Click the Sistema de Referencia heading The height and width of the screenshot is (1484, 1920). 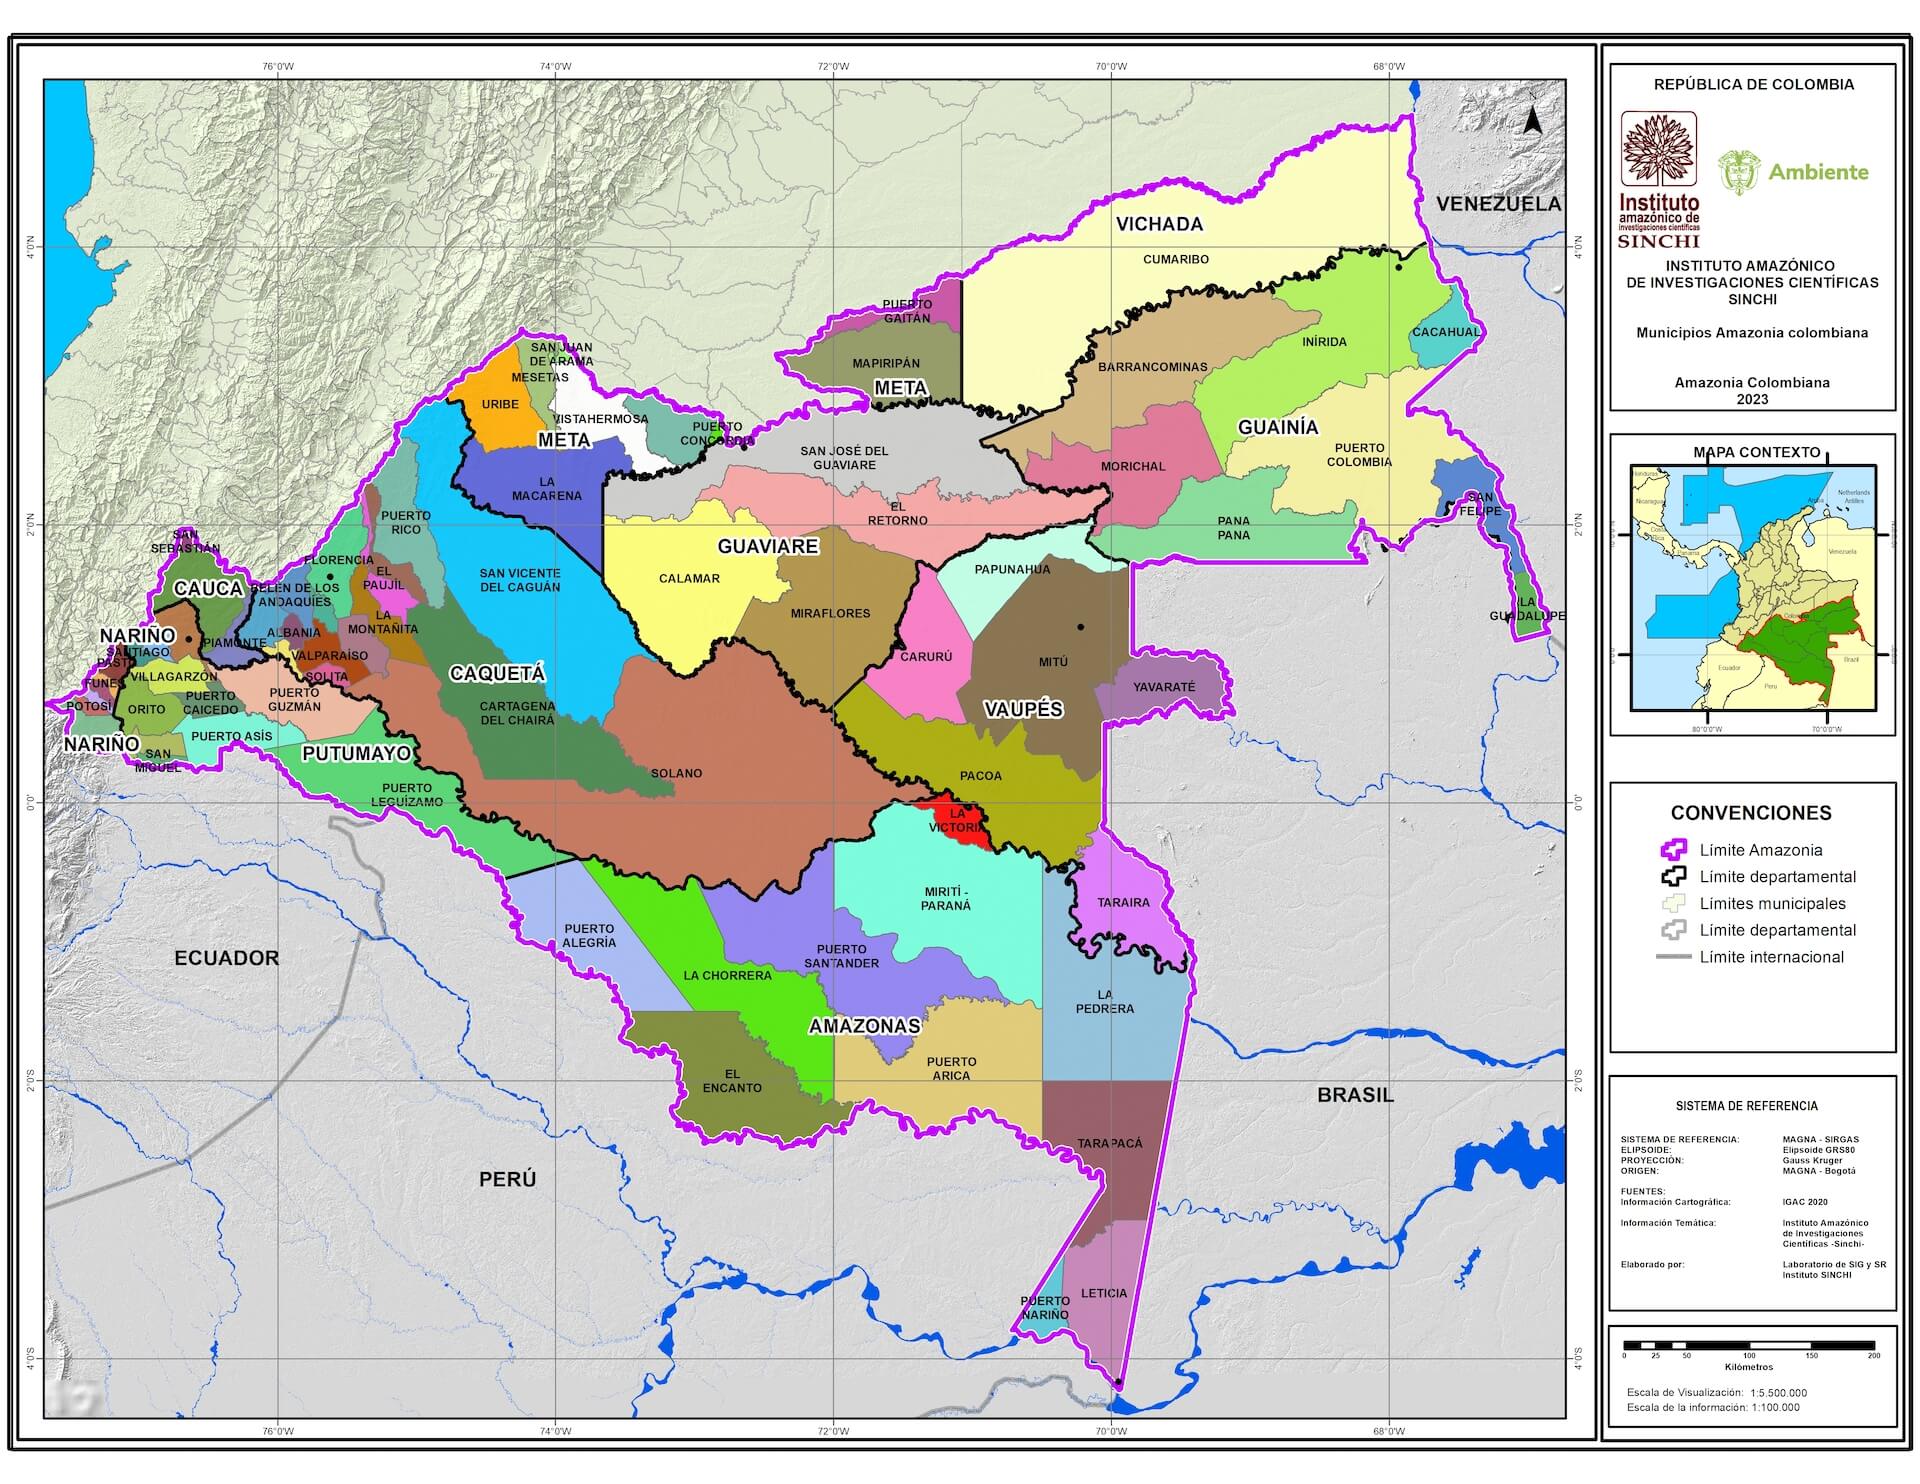(1746, 1106)
